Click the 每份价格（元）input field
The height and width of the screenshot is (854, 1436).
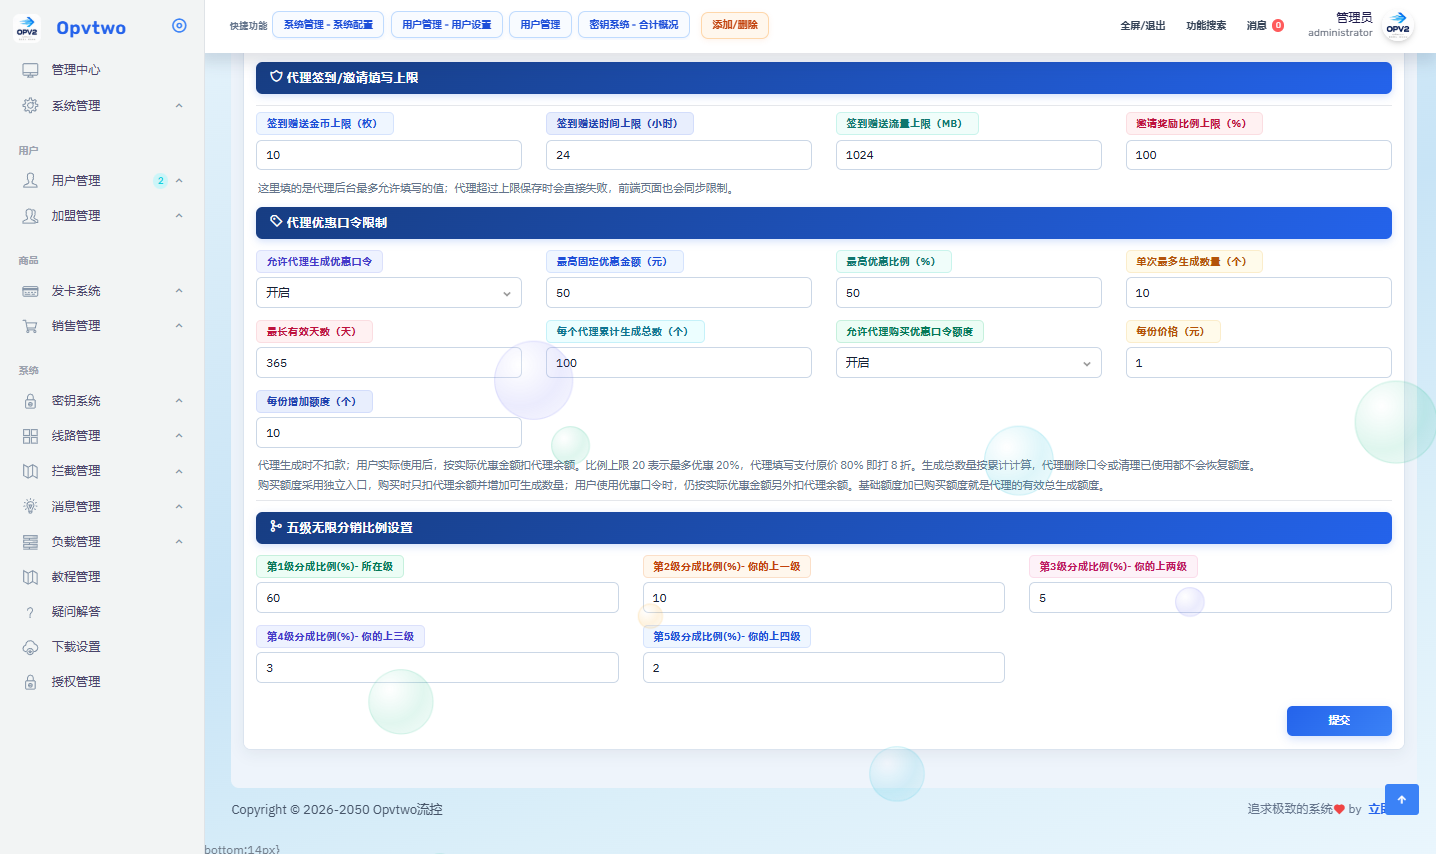pos(1259,363)
